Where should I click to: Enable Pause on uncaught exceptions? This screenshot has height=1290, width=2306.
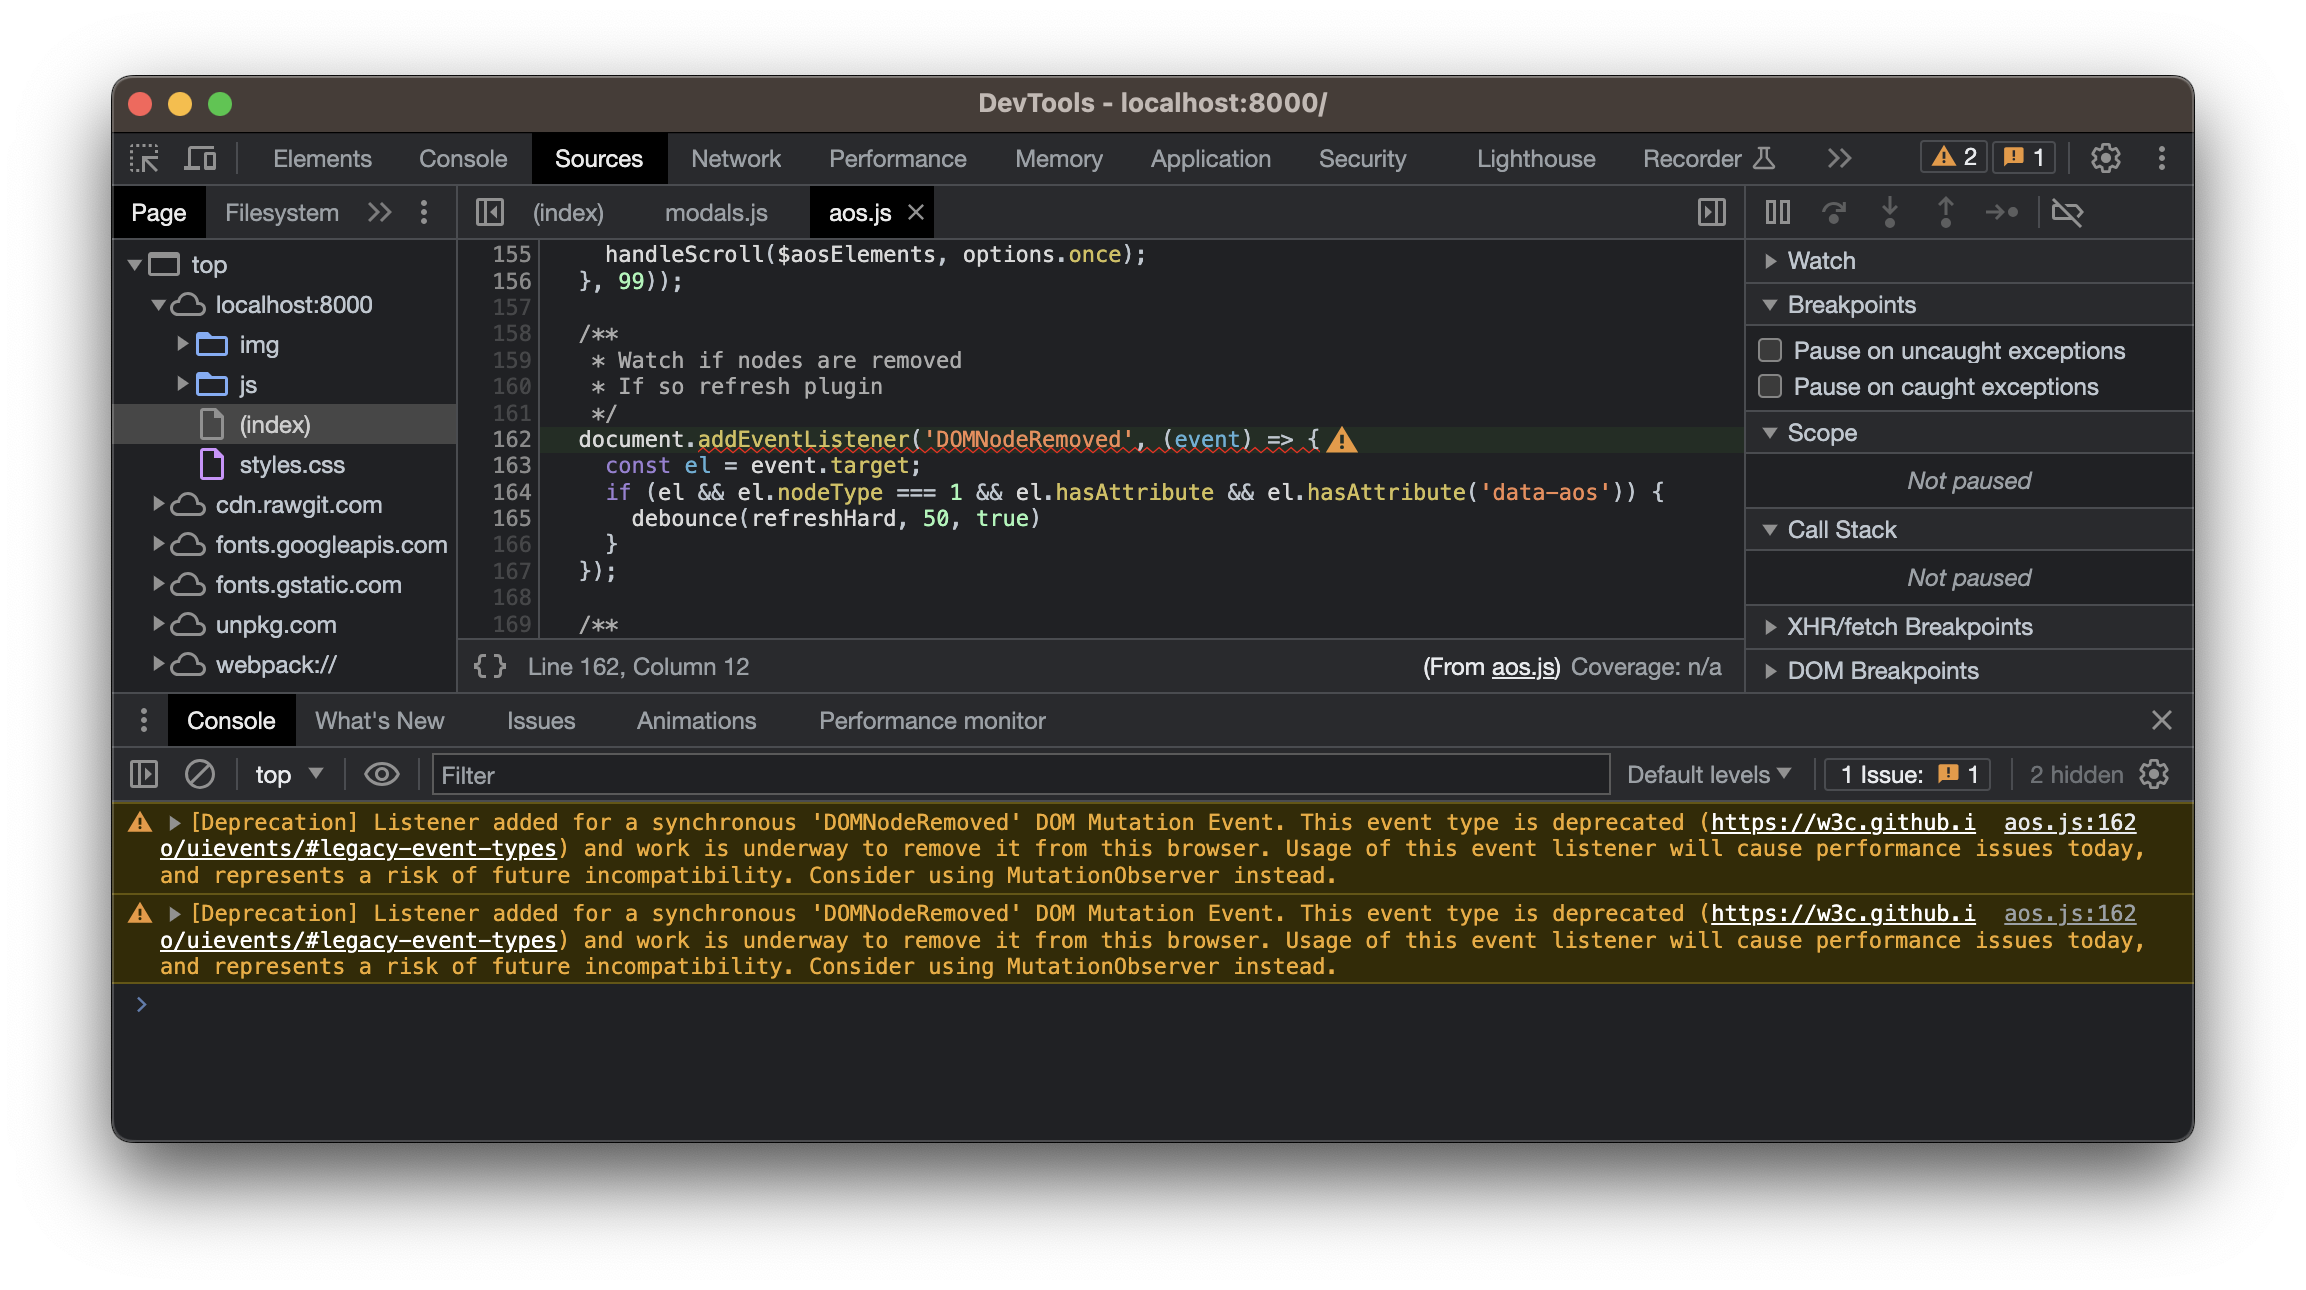coord(1770,350)
